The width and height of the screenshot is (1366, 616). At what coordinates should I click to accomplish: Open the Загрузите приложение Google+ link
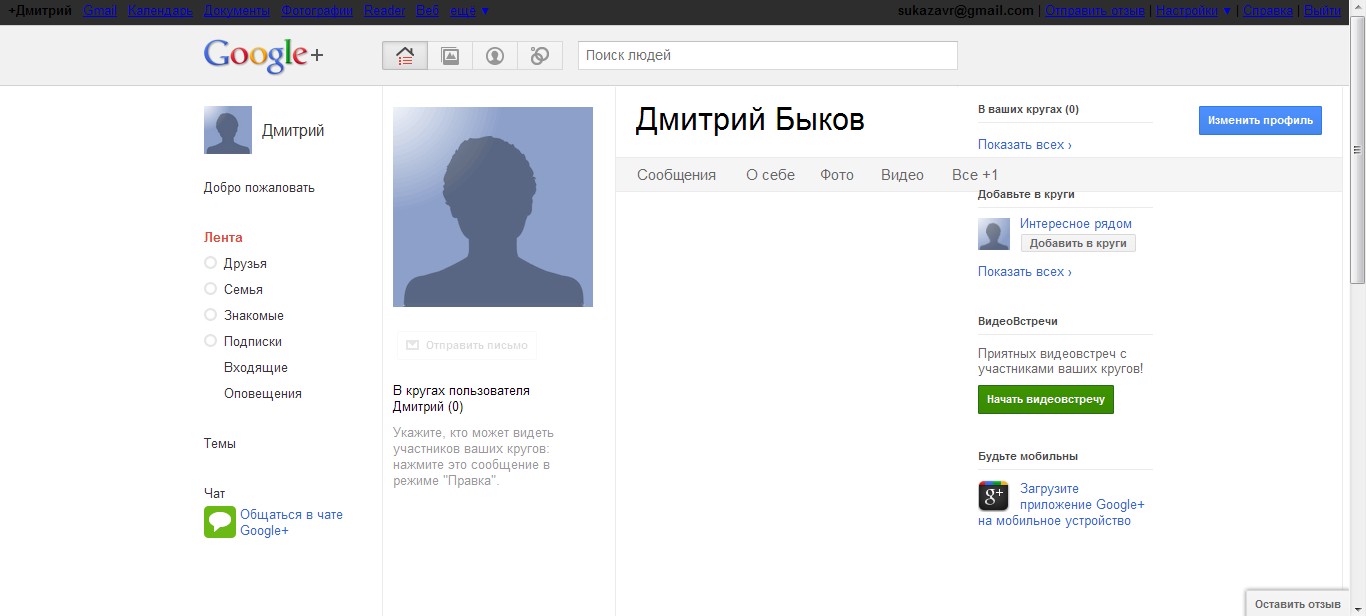[x=1062, y=505]
